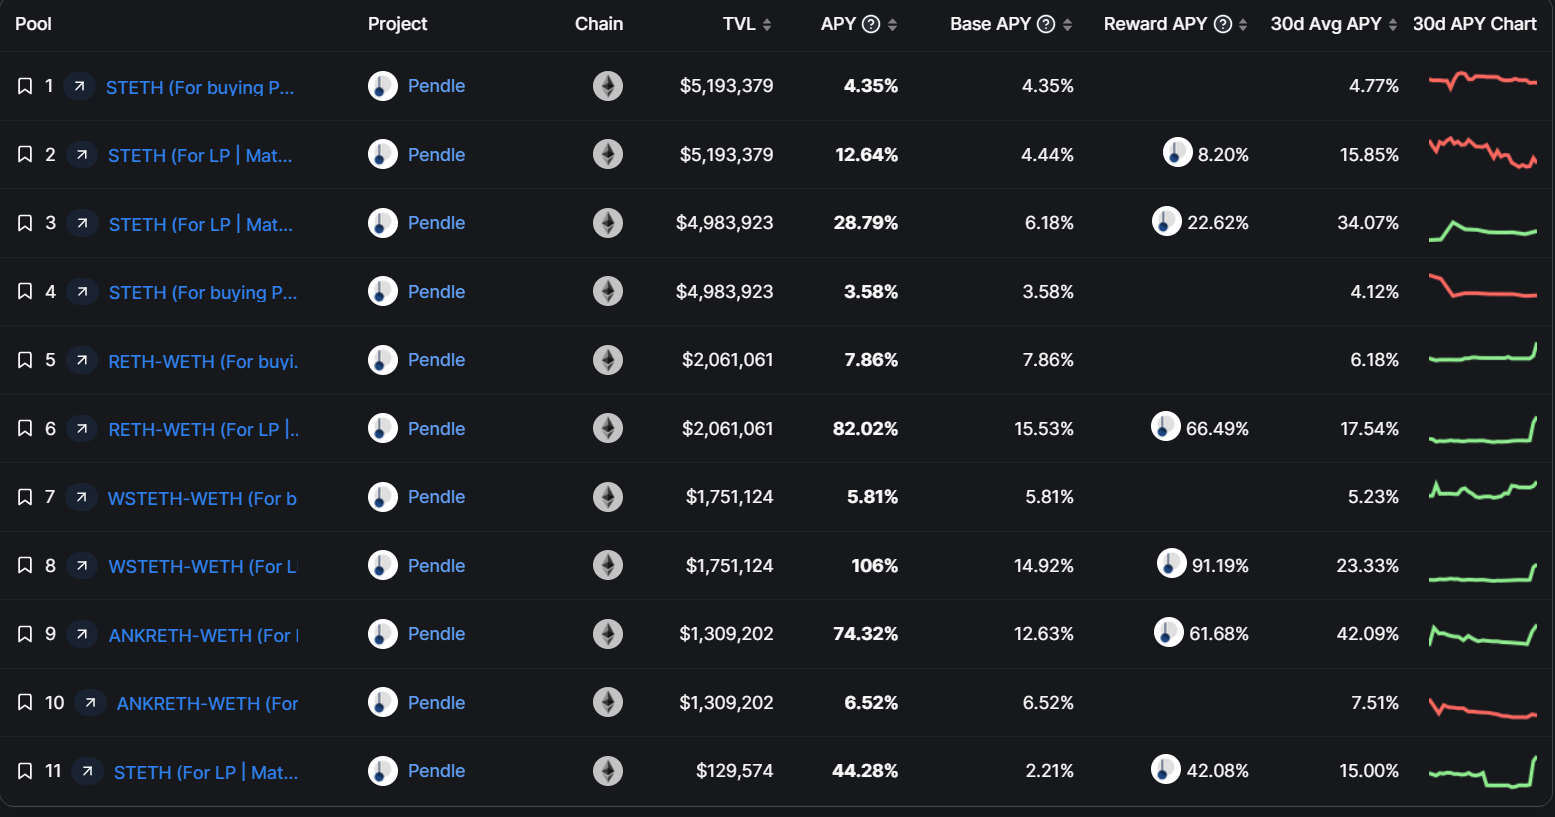This screenshot has width=1555, height=817.
Task: Click the 106% APY value
Action: (x=874, y=565)
